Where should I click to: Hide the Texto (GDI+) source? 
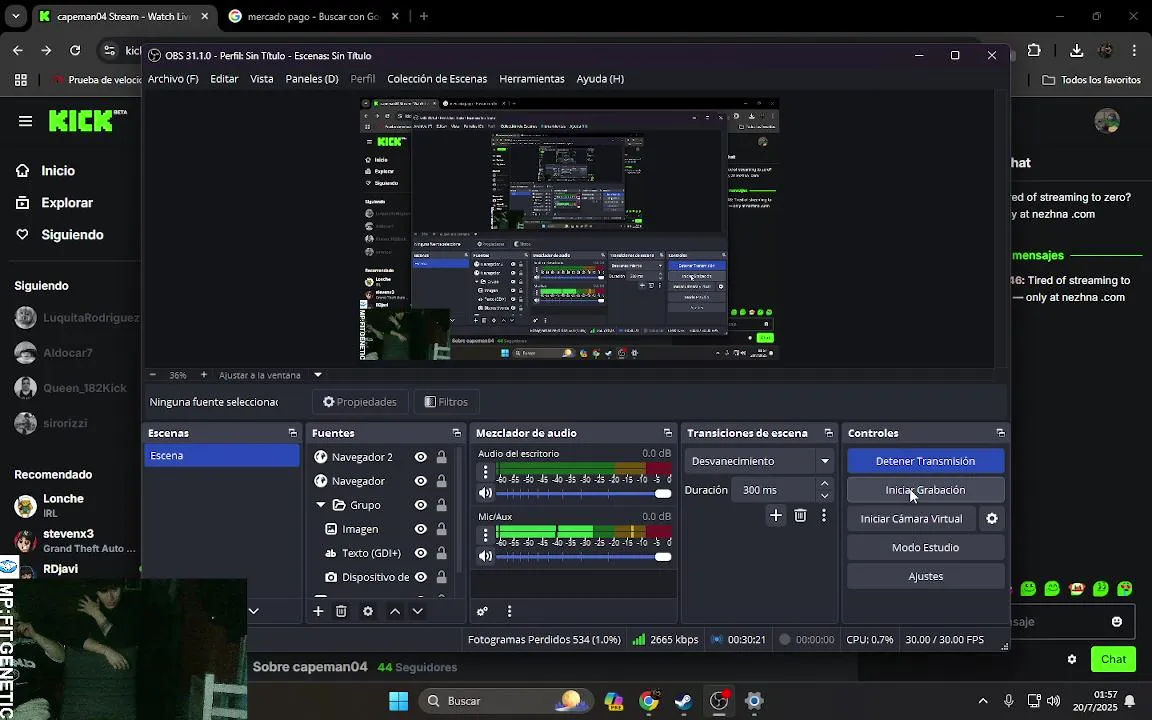tap(420, 553)
